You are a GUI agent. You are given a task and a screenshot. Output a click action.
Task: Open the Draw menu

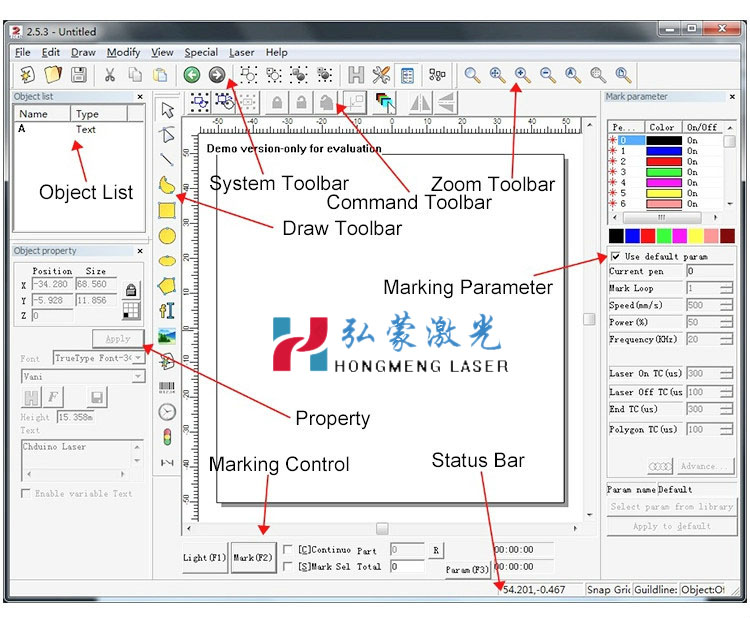[x=83, y=52]
